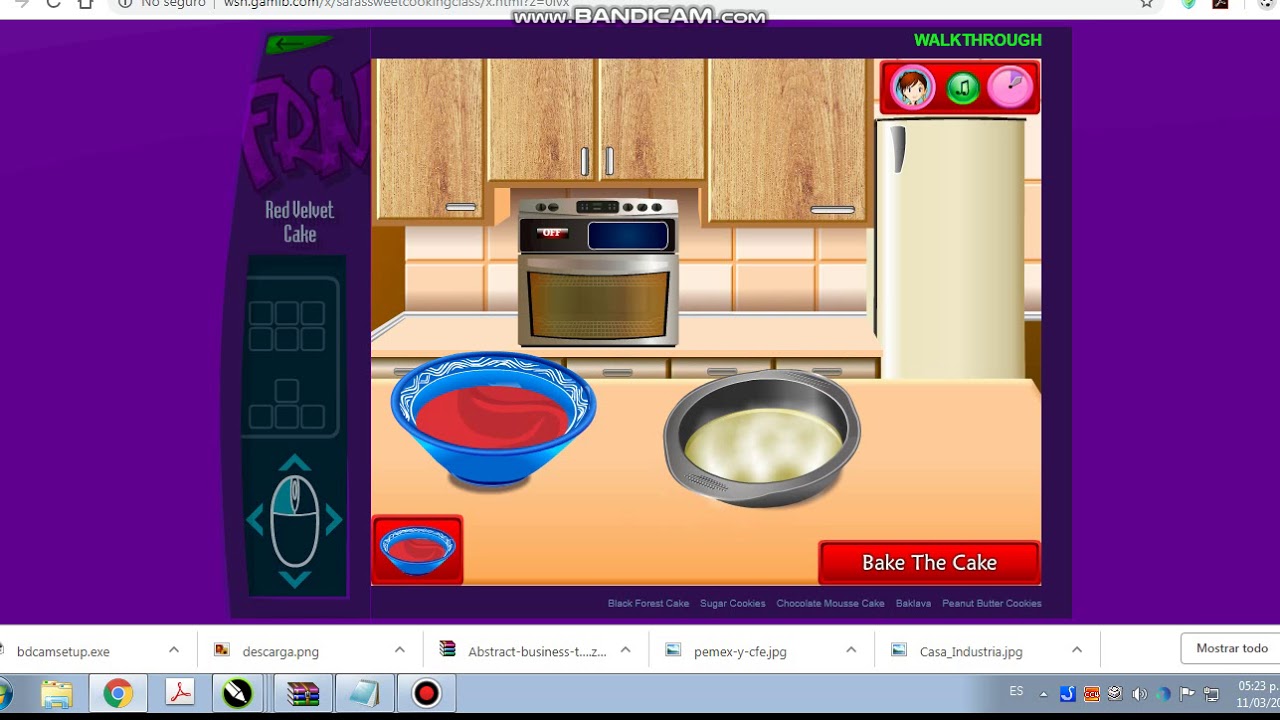
Task: Open File Explorer from the taskbar
Action: 57,693
